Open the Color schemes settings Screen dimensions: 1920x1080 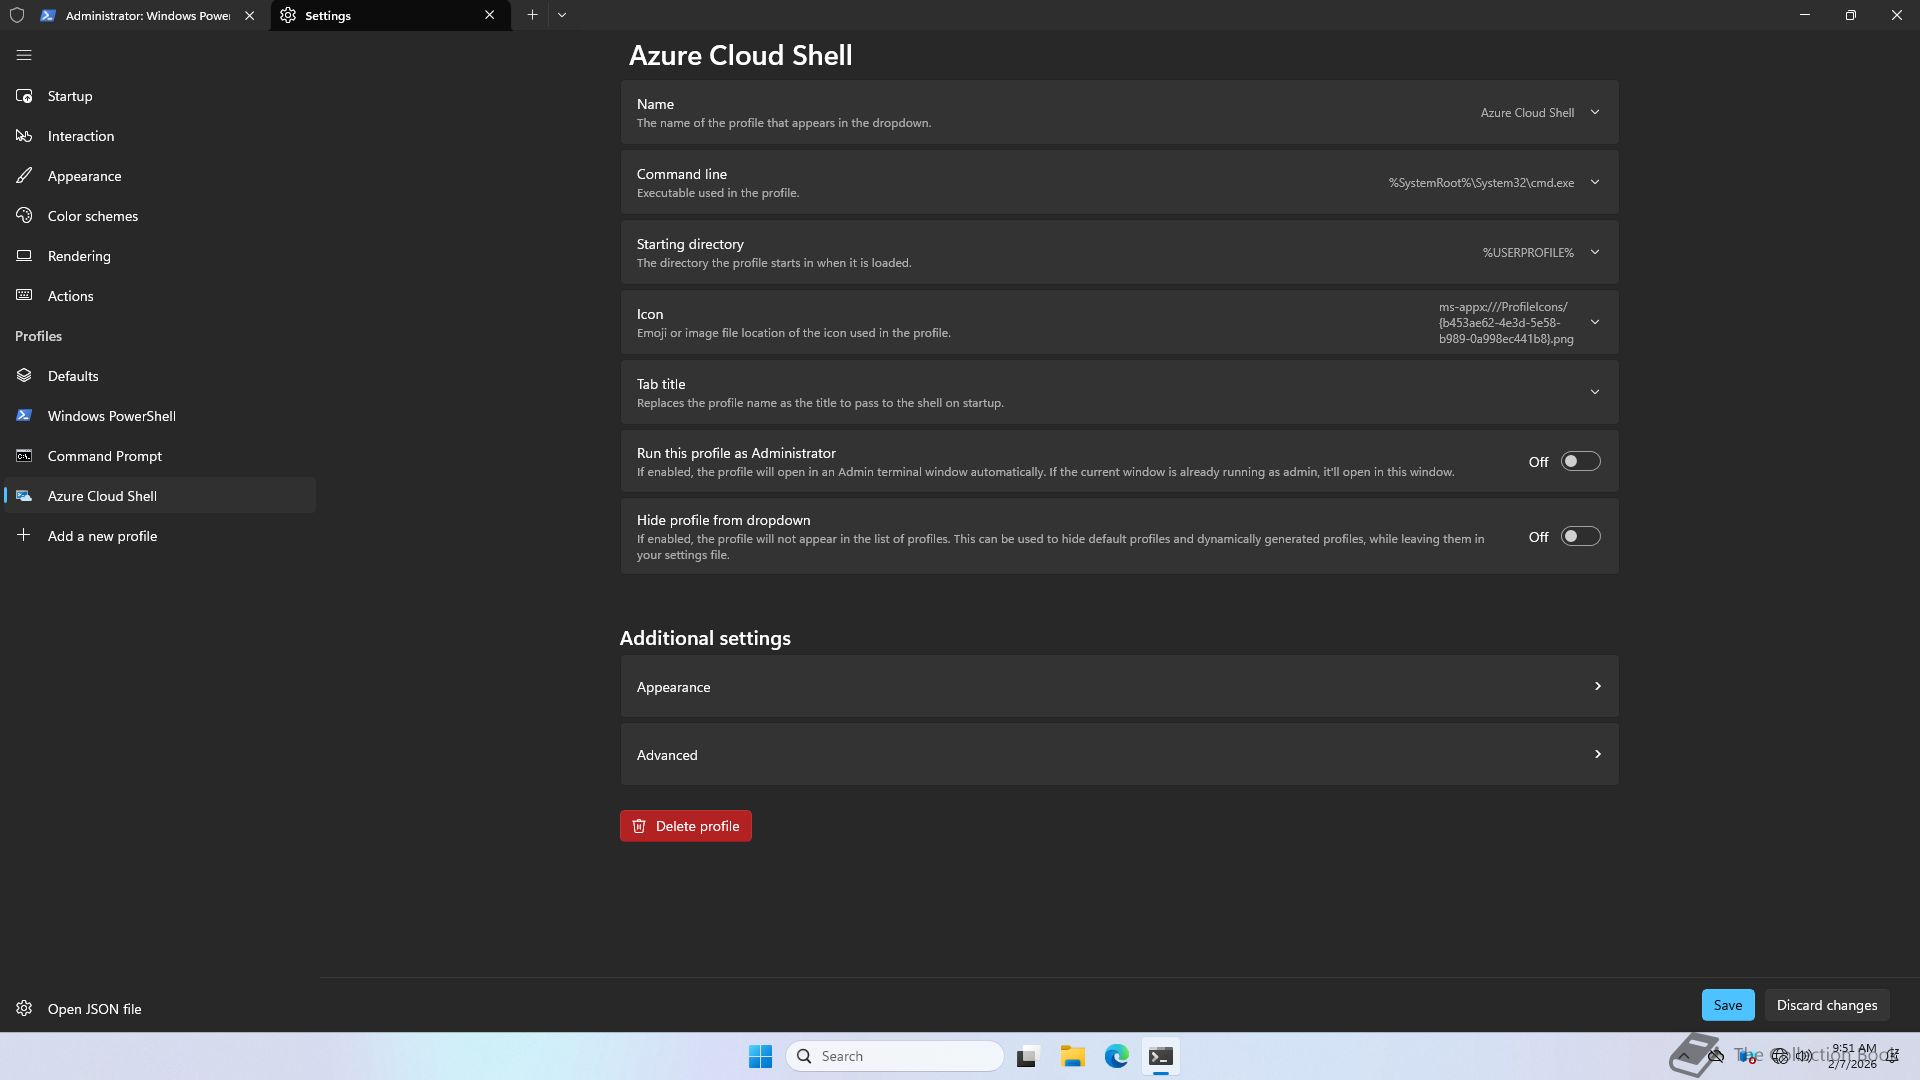[x=92, y=216]
